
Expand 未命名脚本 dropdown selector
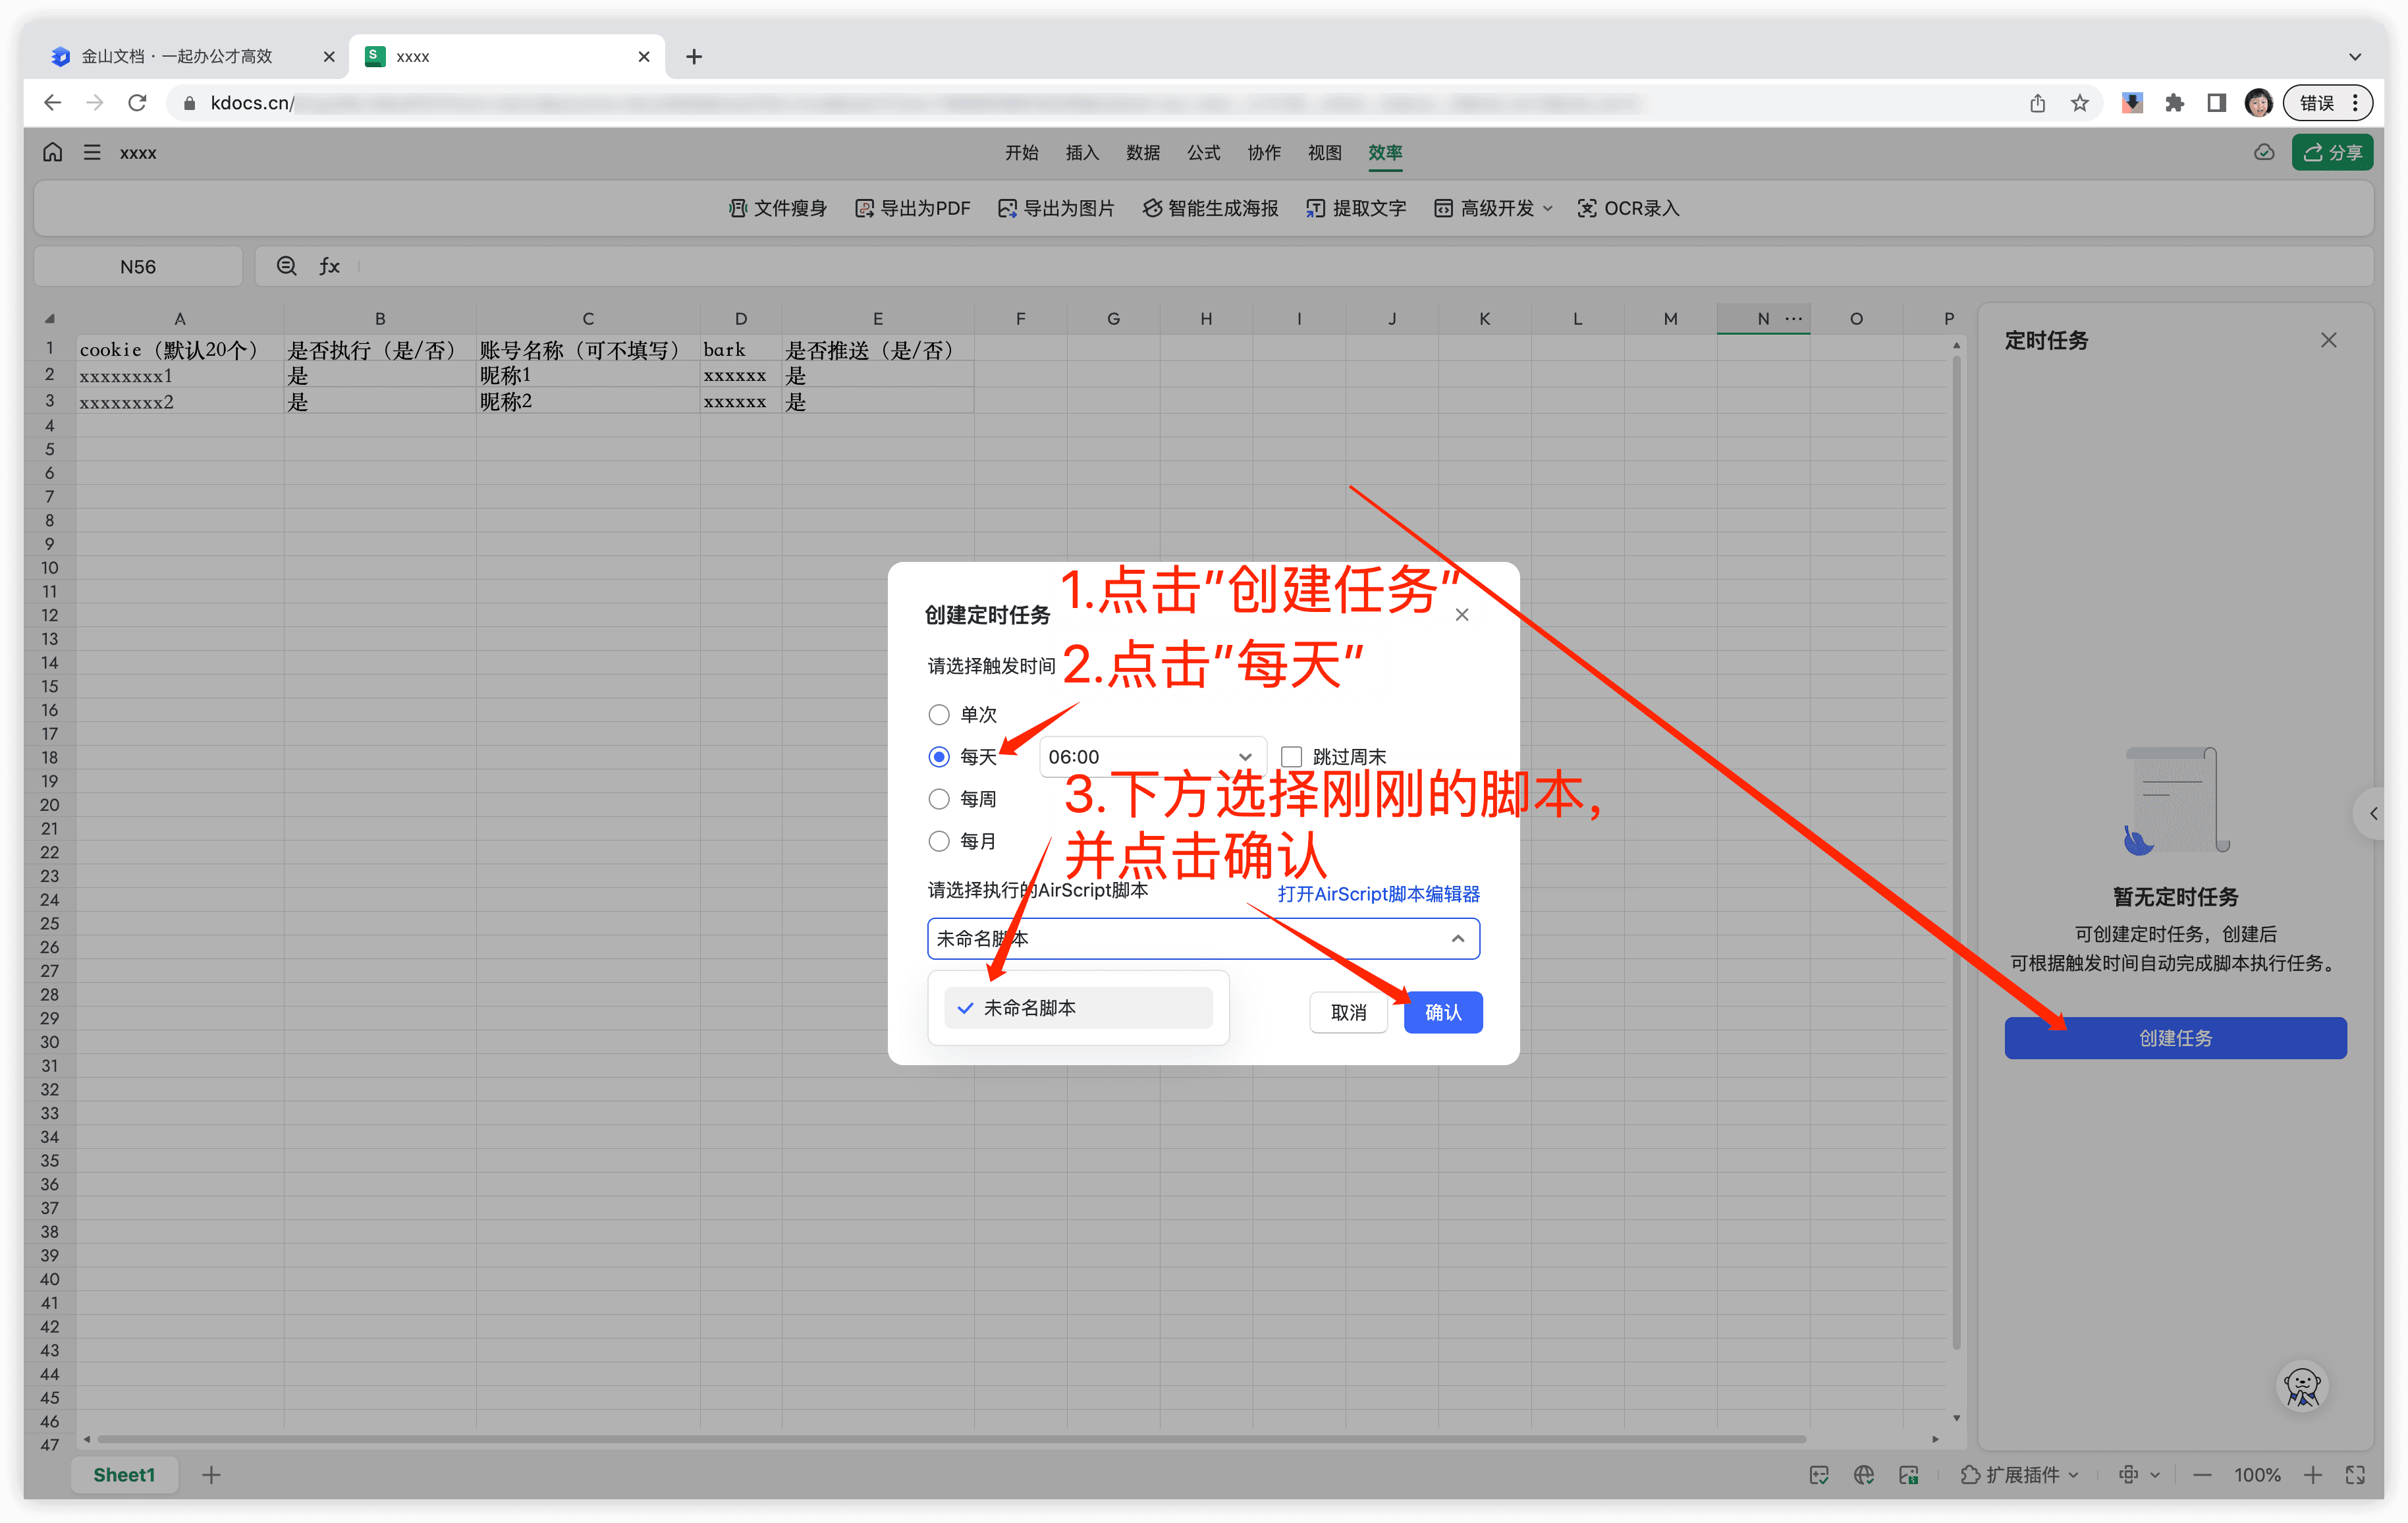click(1199, 937)
